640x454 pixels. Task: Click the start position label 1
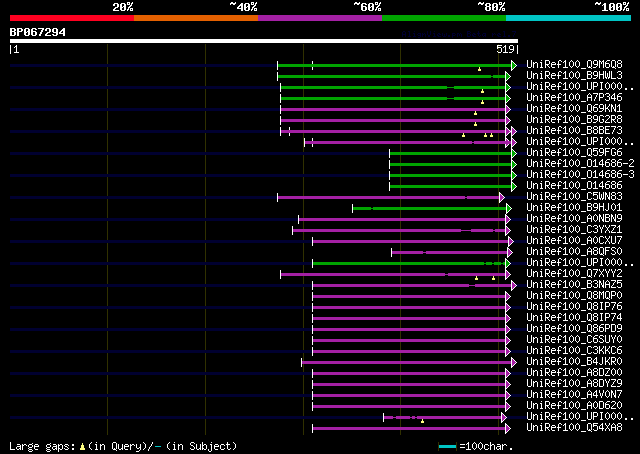(16, 49)
